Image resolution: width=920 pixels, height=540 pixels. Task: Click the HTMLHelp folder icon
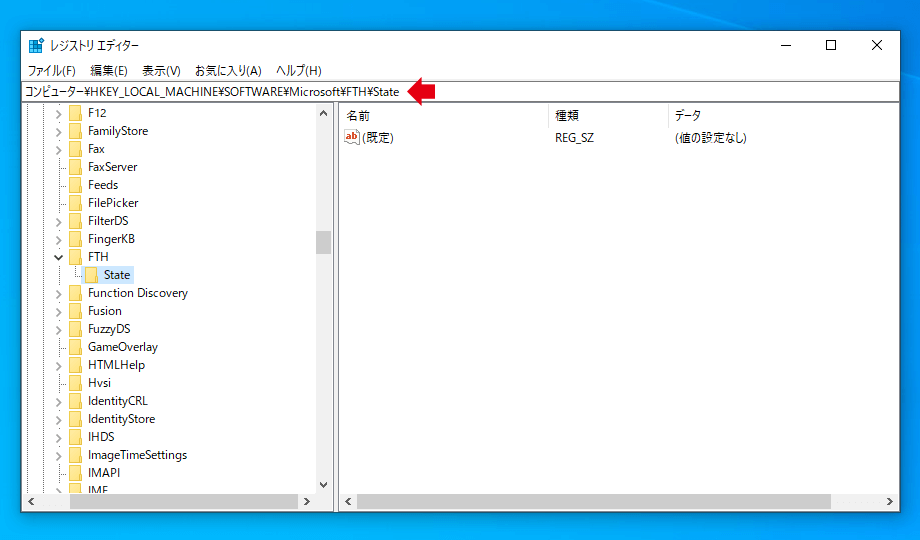[x=75, y=365]
